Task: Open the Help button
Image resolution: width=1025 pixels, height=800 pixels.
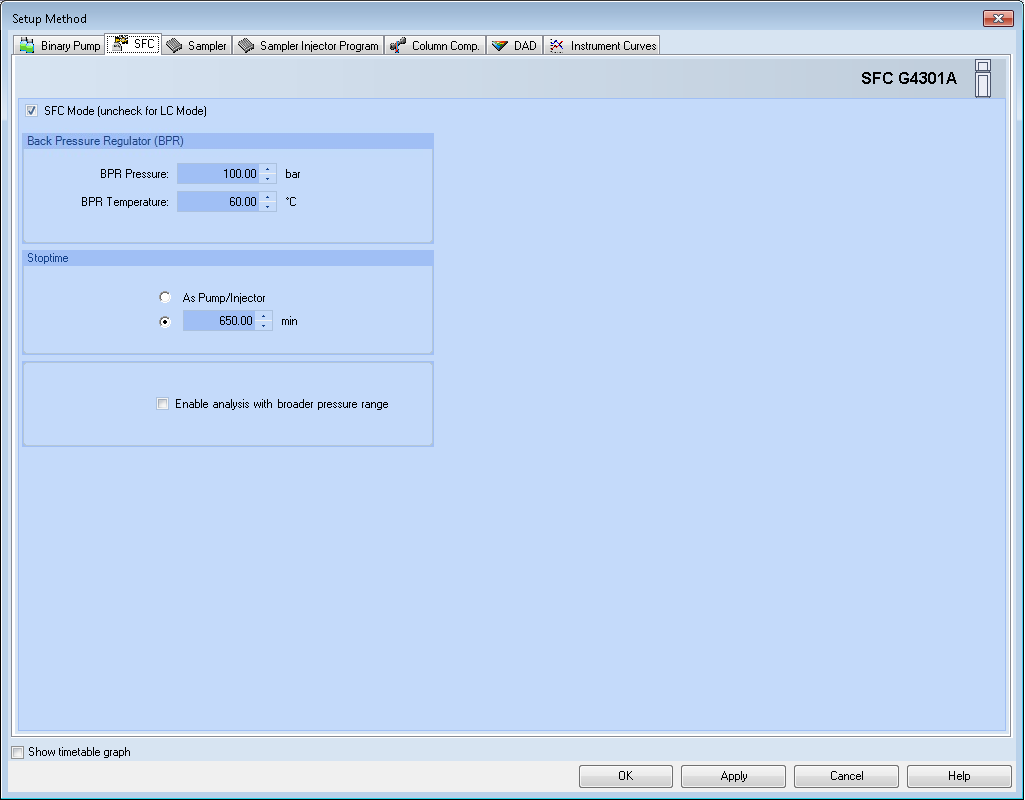Action: 958,776
